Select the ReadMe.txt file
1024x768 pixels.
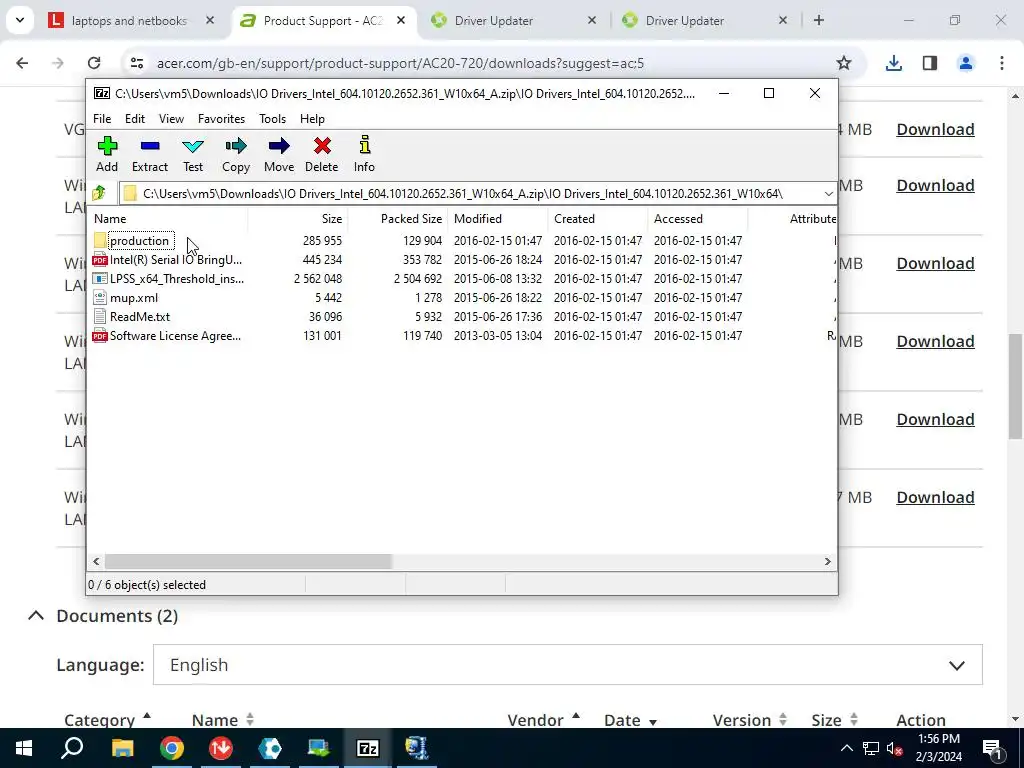pyautogui.click(x=131, y=316)
